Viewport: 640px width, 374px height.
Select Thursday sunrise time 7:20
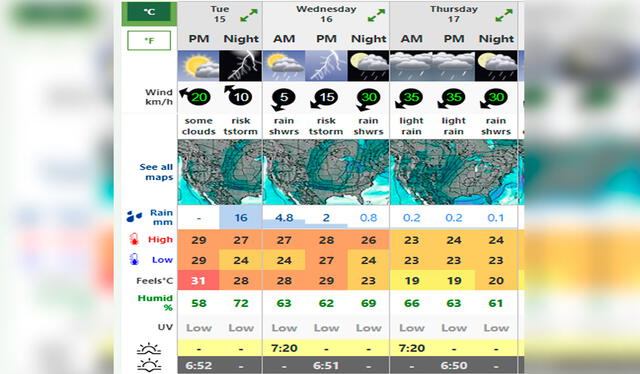click(411, 348)
